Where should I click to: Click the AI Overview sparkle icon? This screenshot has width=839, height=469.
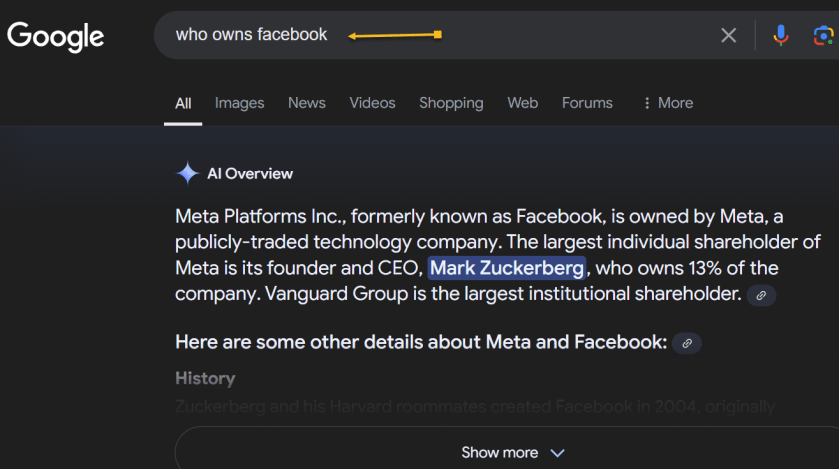pyautogui.click(x=187, y=173)
